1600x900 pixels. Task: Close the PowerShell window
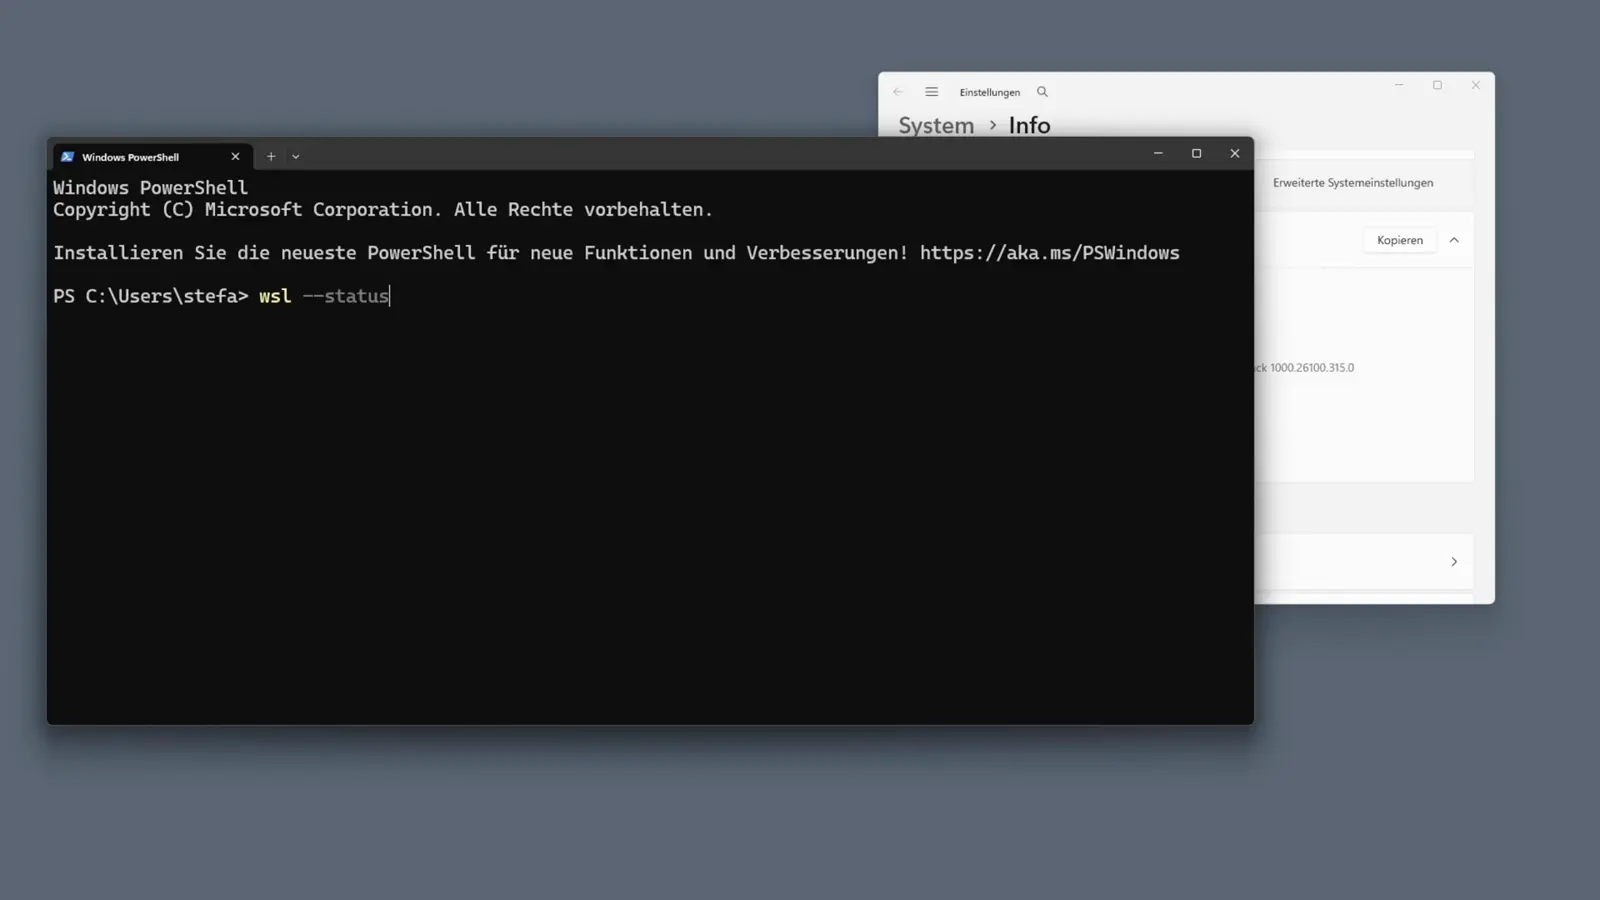click(x=1235, y=153)
